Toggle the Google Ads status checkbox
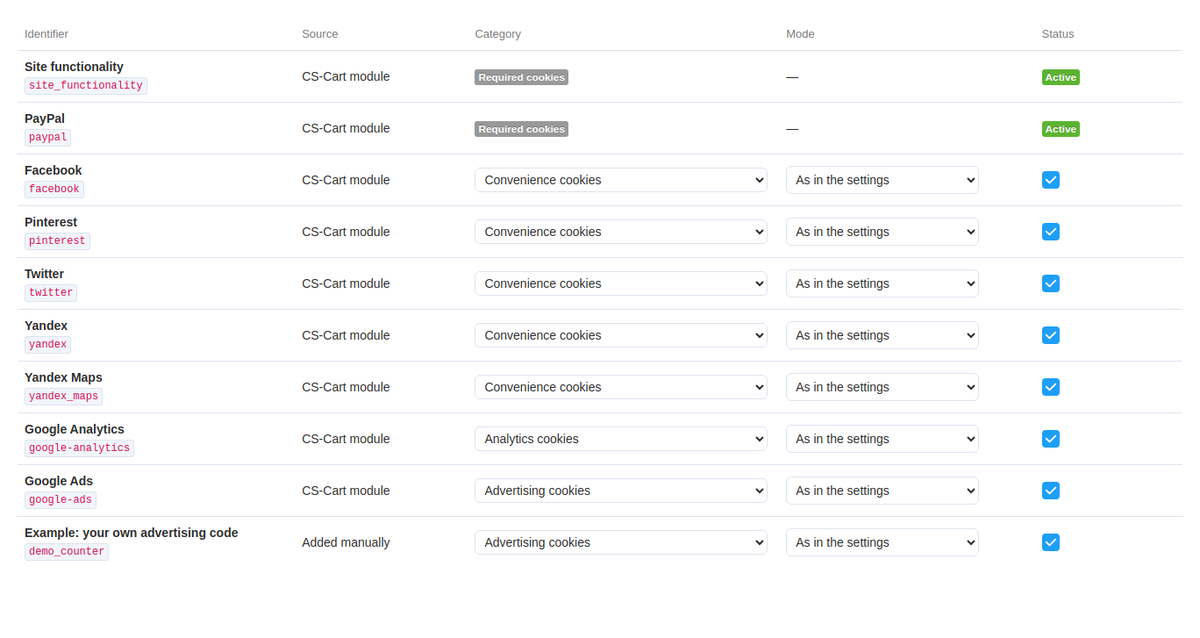Screen dimensions: 1200x638 click(1050, 491)
